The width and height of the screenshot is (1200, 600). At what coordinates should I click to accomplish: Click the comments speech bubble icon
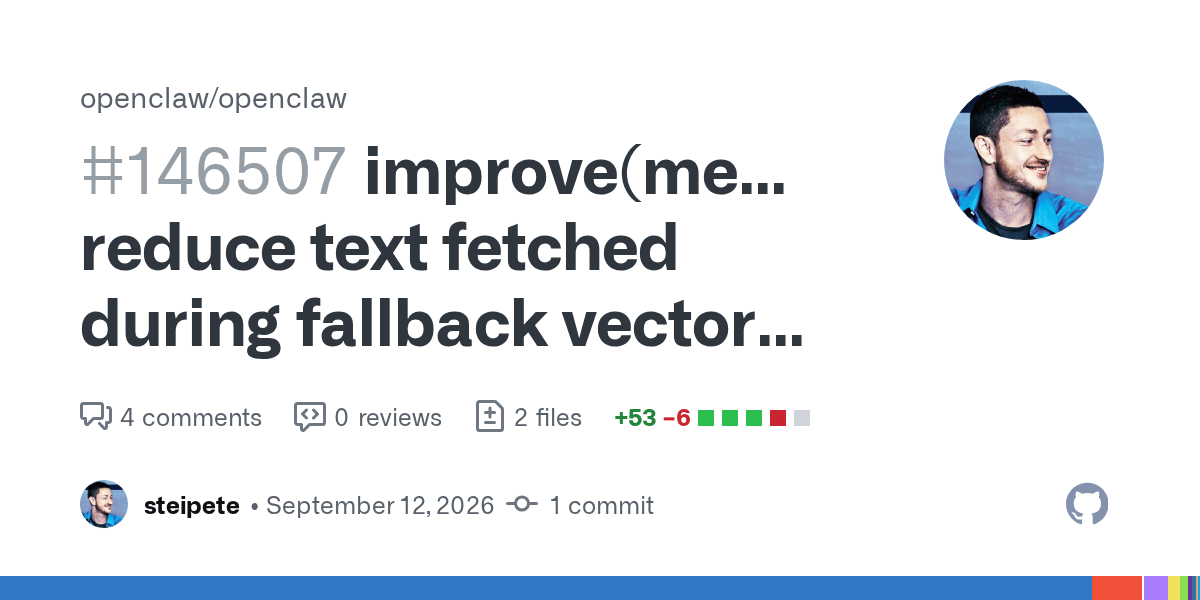95,416
